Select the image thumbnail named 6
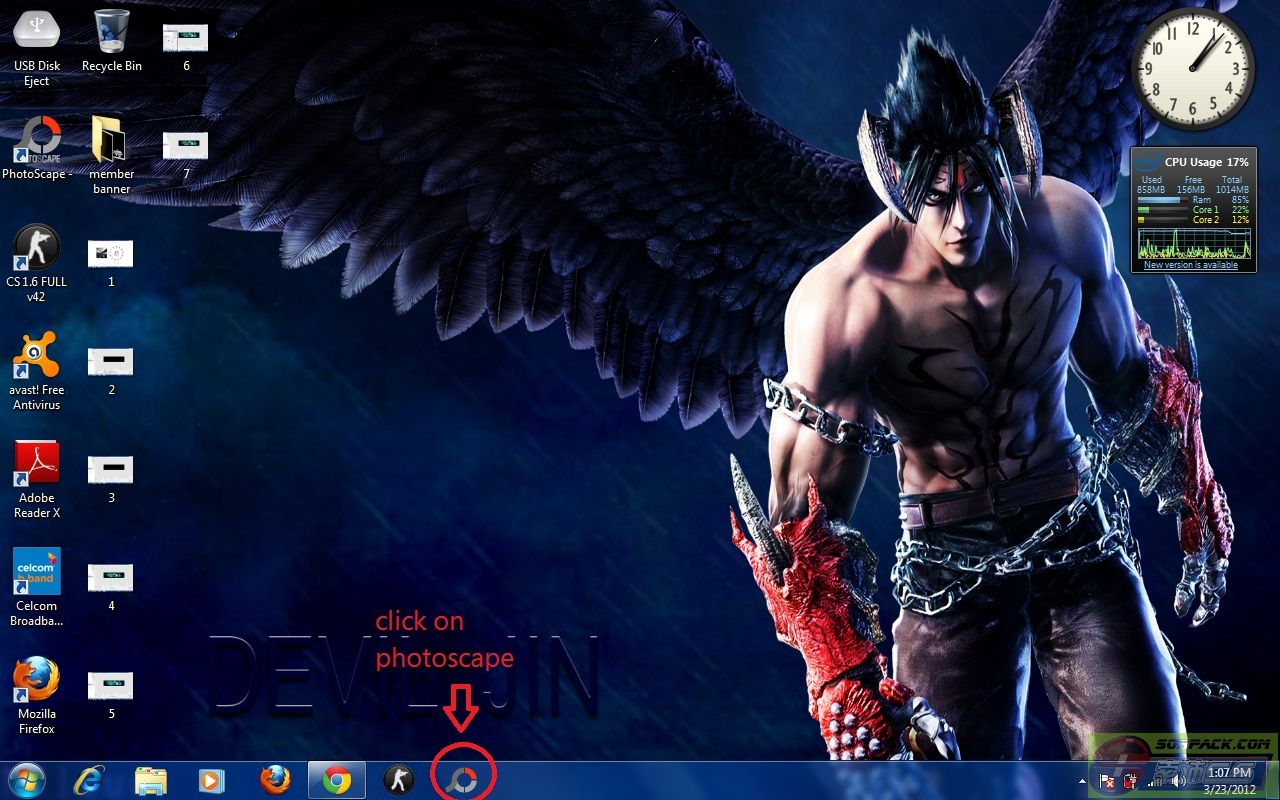Screen dimensions: 1280x800 pos(185,38)
